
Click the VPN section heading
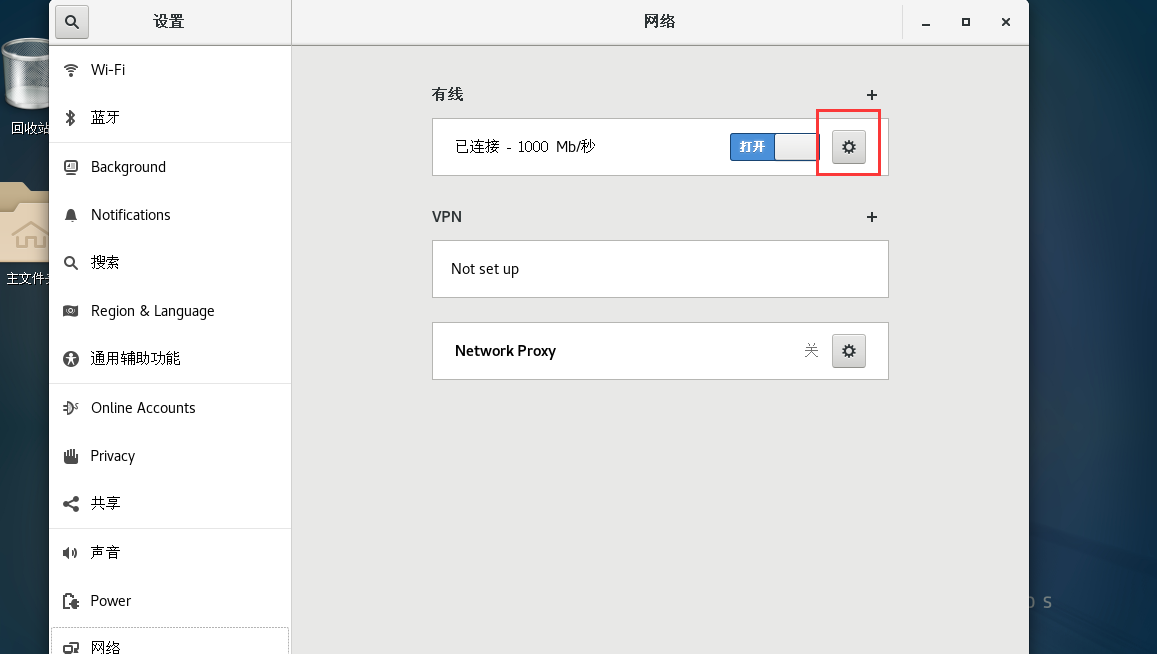point(446,216)
